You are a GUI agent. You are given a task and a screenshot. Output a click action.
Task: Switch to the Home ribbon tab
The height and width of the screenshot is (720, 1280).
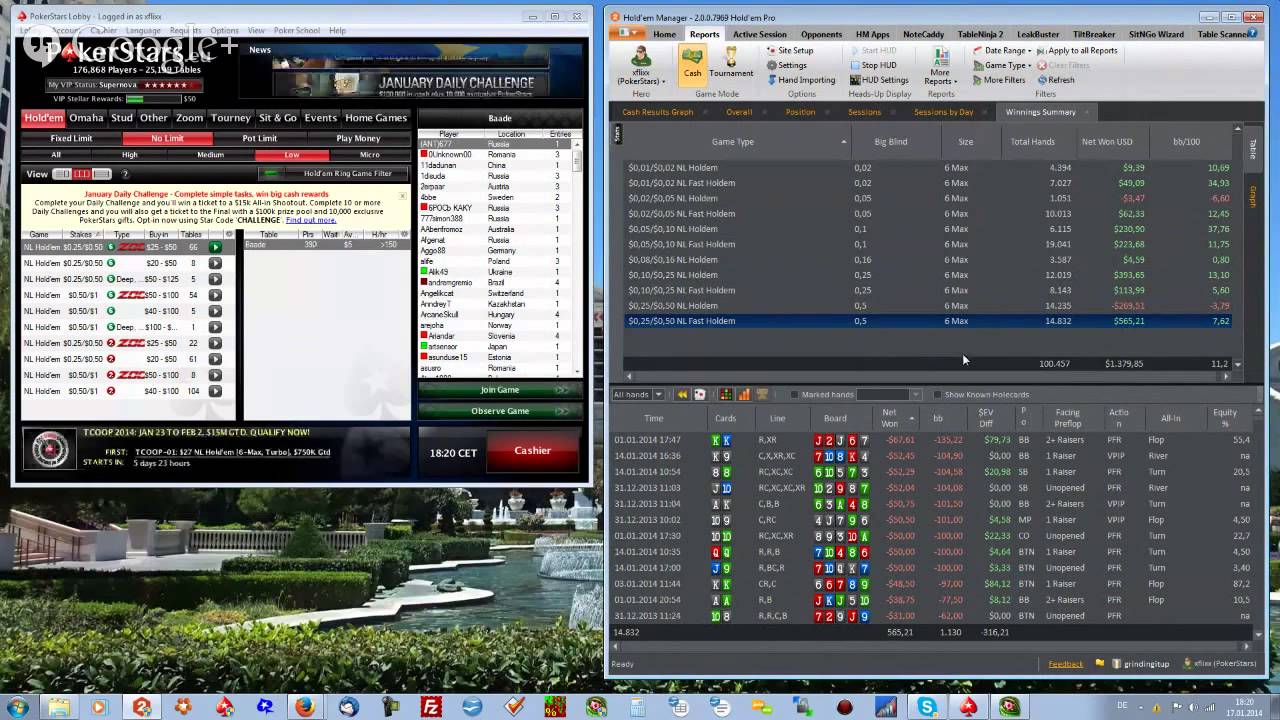(664, 34)
